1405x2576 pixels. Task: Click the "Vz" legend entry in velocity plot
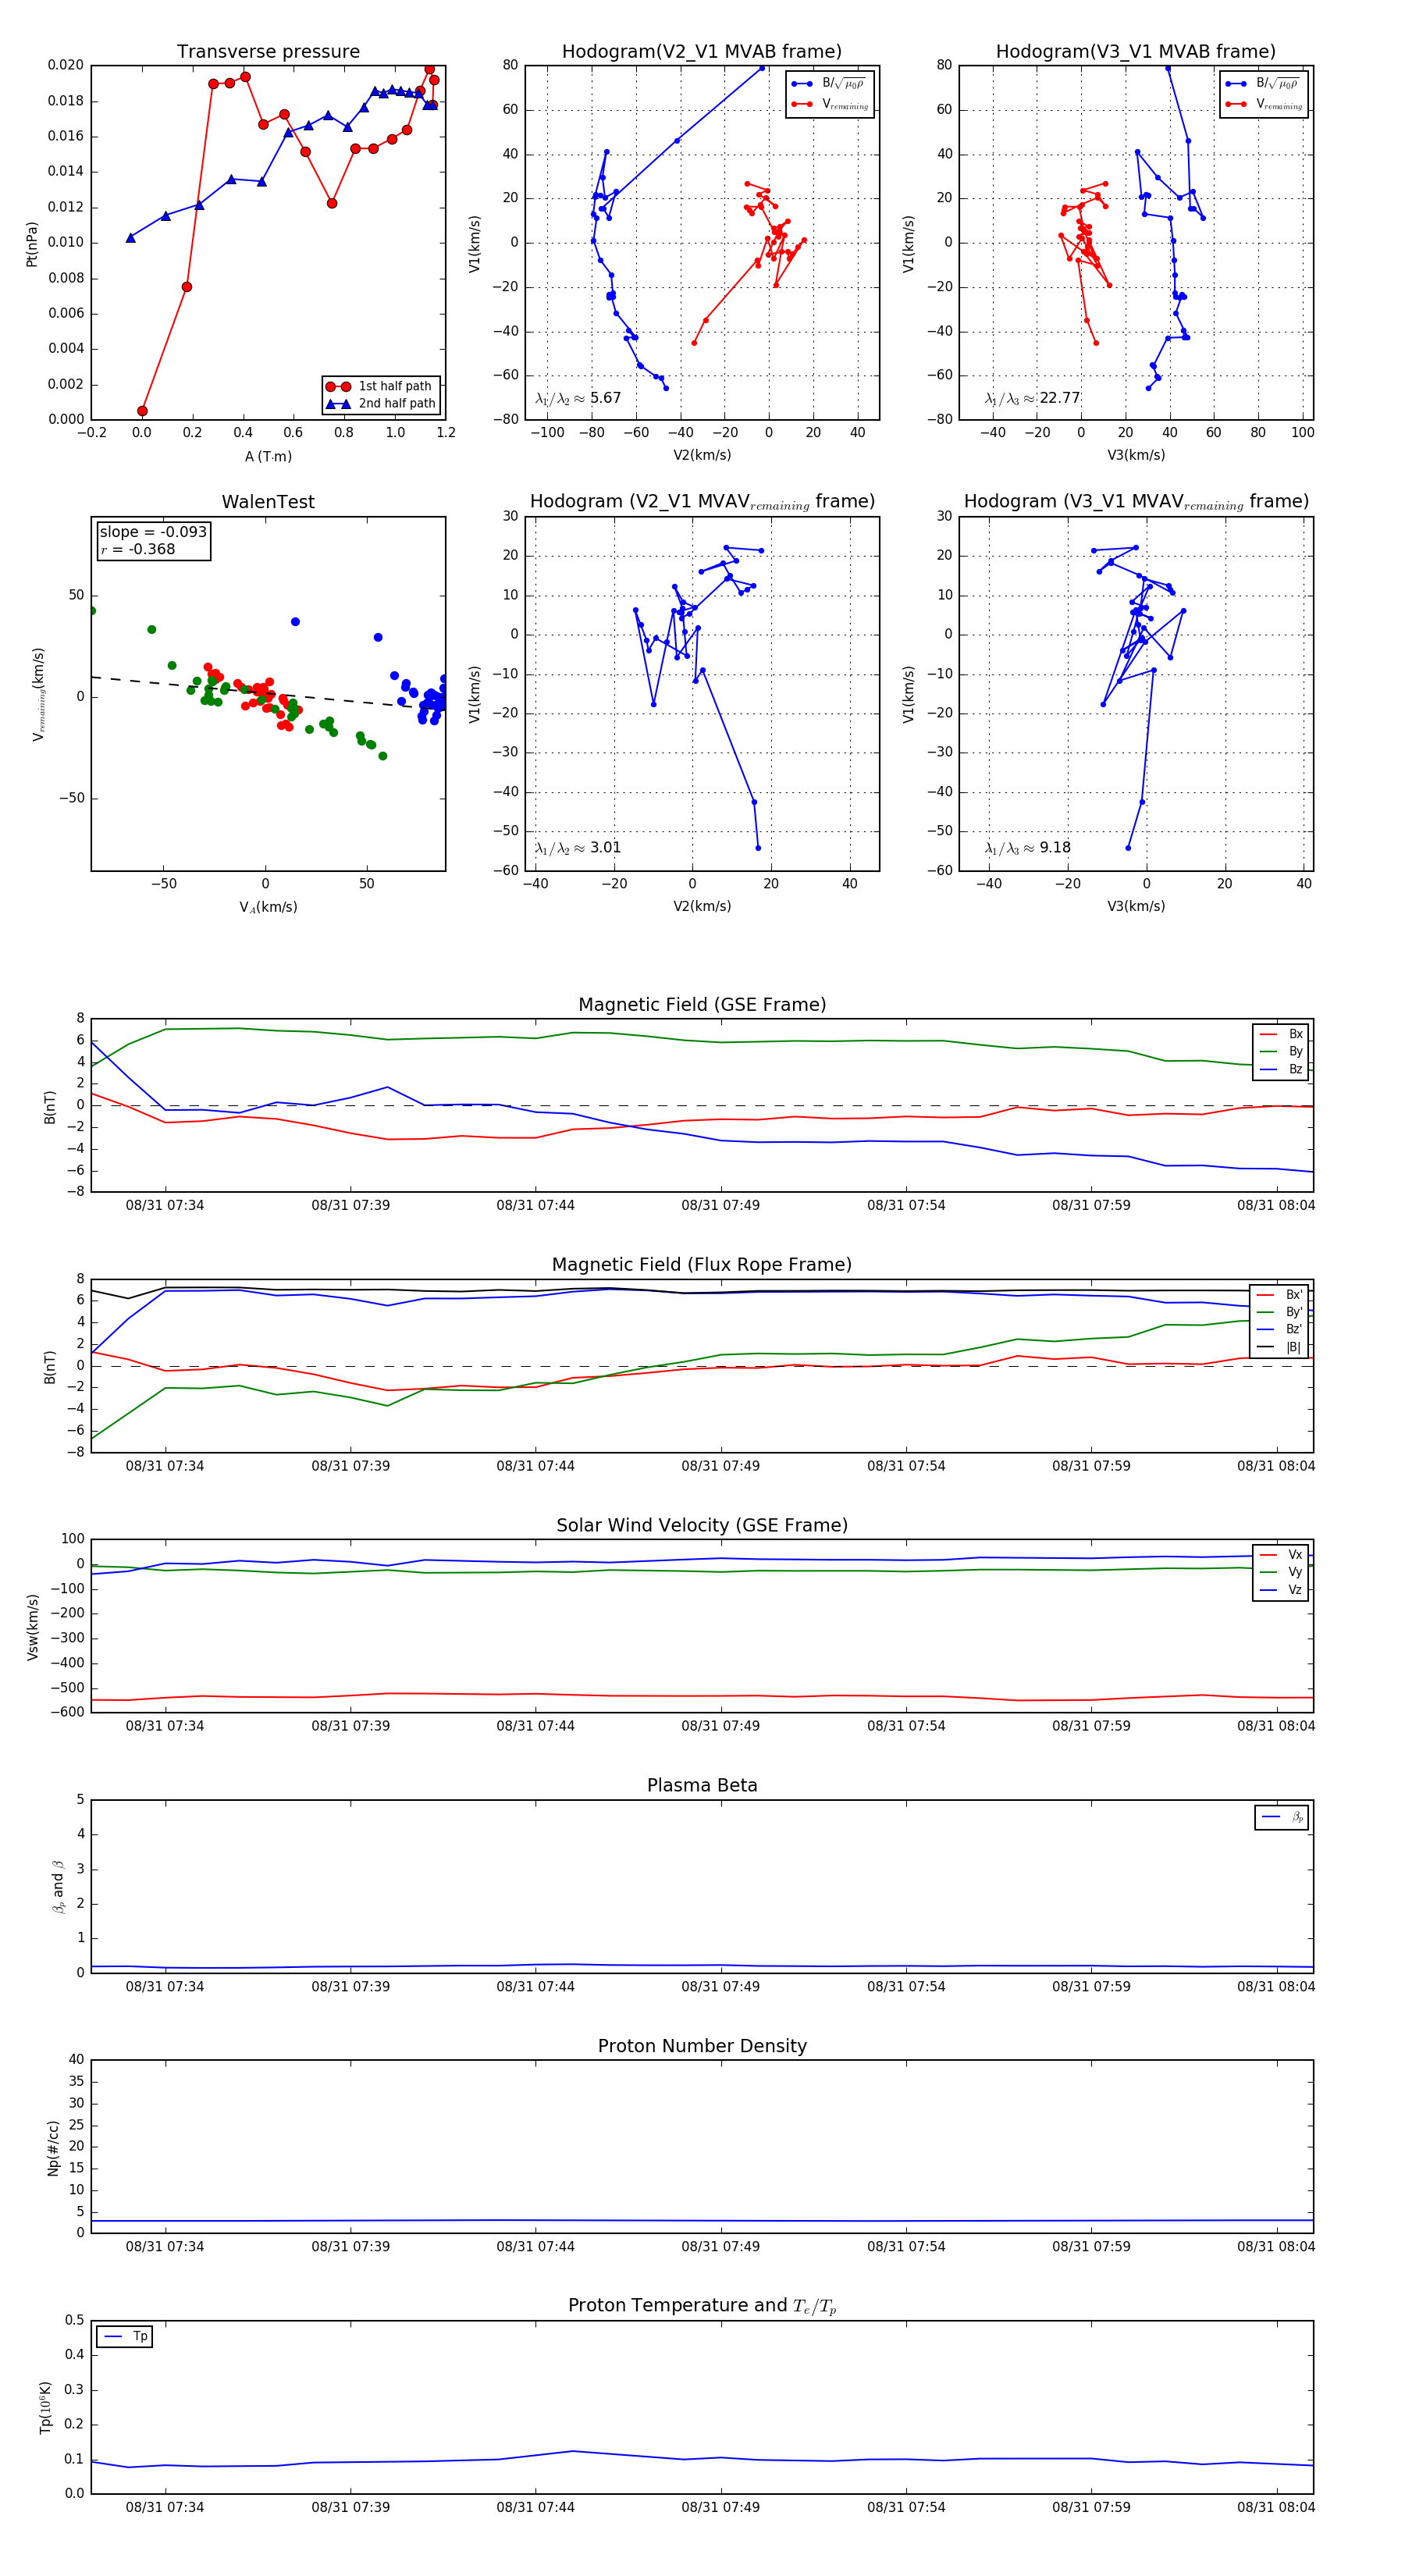pos(1281,1590)
